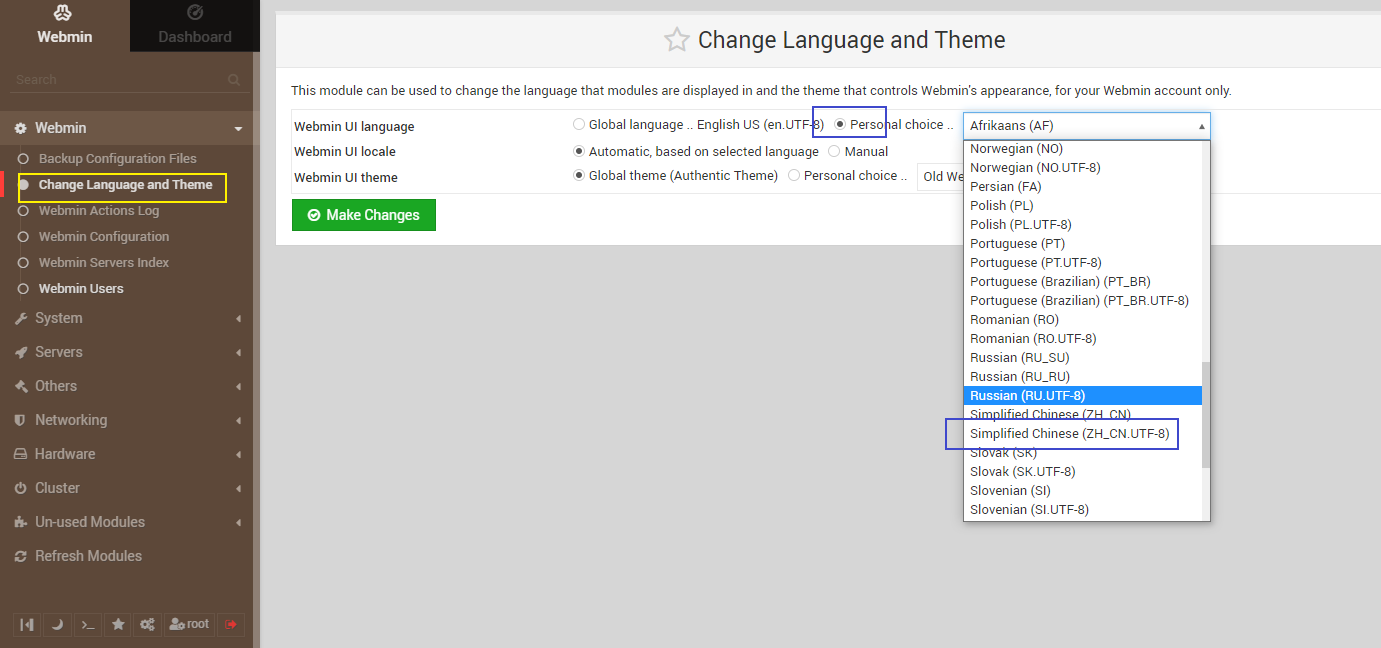The image size is (1381, 648).
Task: Click the Make Changes button
Action: (364, 215)
